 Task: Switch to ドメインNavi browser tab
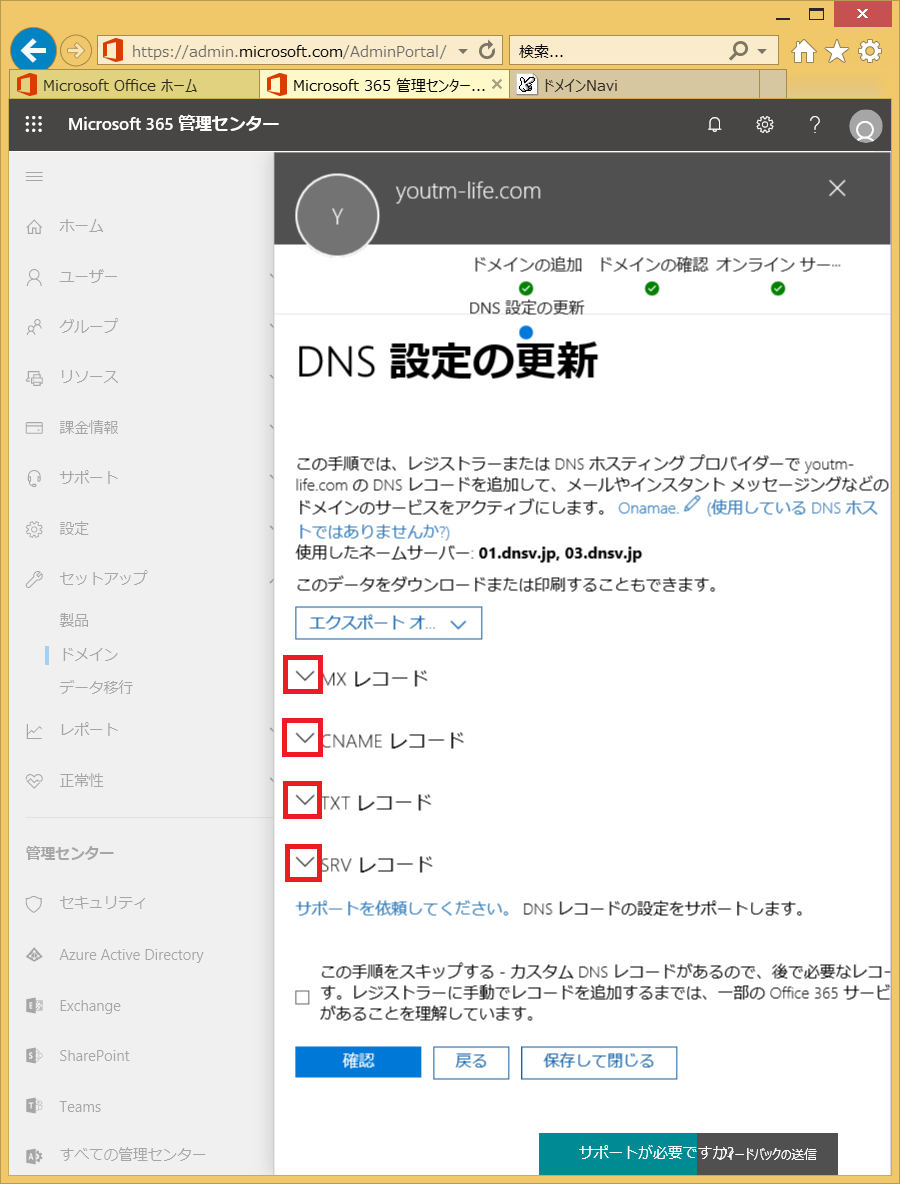coord(635,85)
